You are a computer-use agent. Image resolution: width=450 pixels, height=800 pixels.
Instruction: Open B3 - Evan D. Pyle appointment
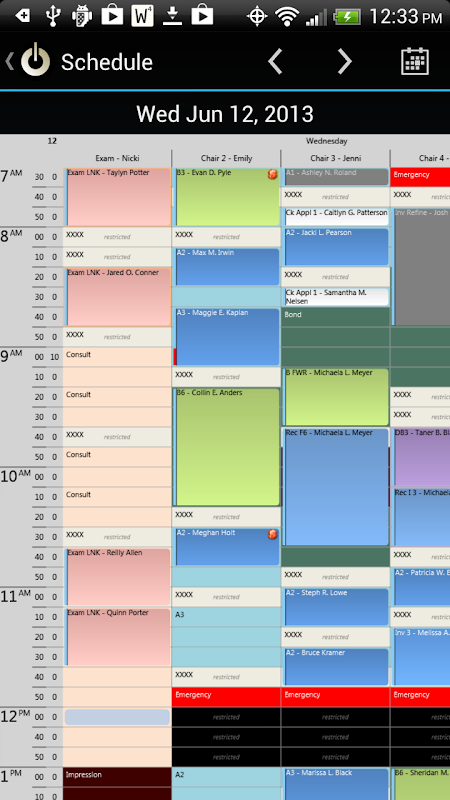click(227, 197)
